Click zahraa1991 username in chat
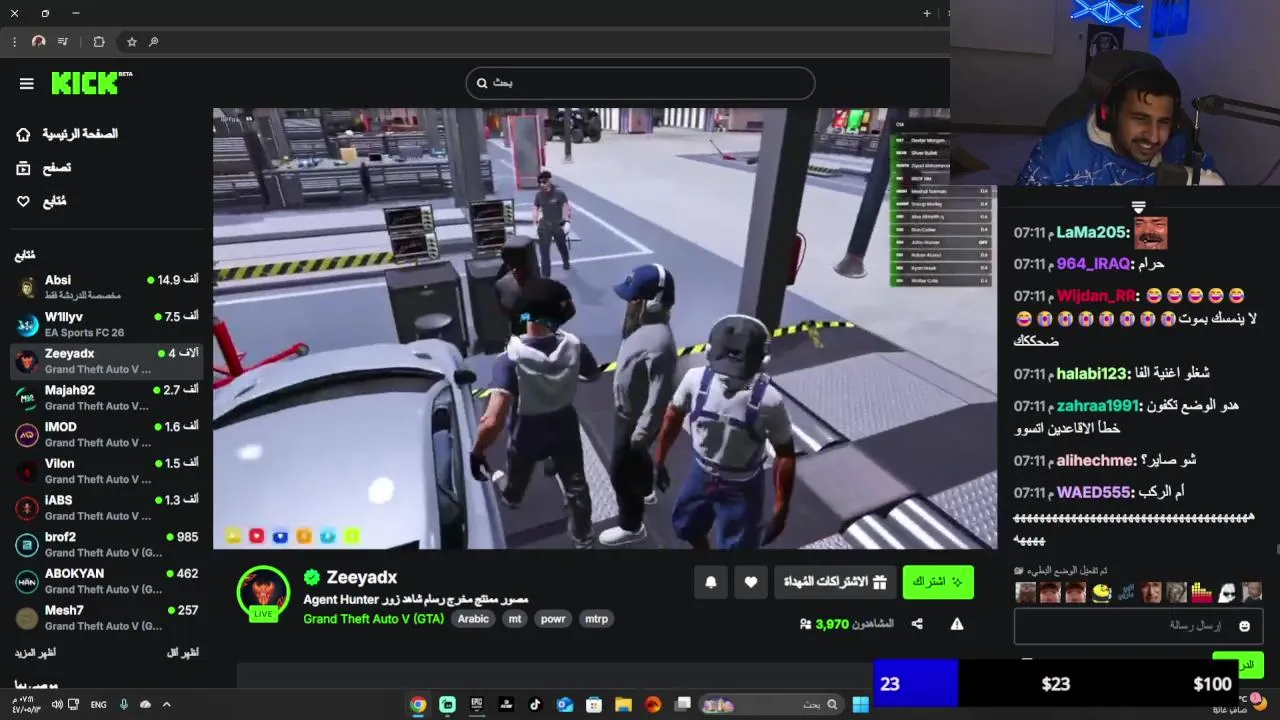Screen dimensions: 1280x720 [1098, 405]
